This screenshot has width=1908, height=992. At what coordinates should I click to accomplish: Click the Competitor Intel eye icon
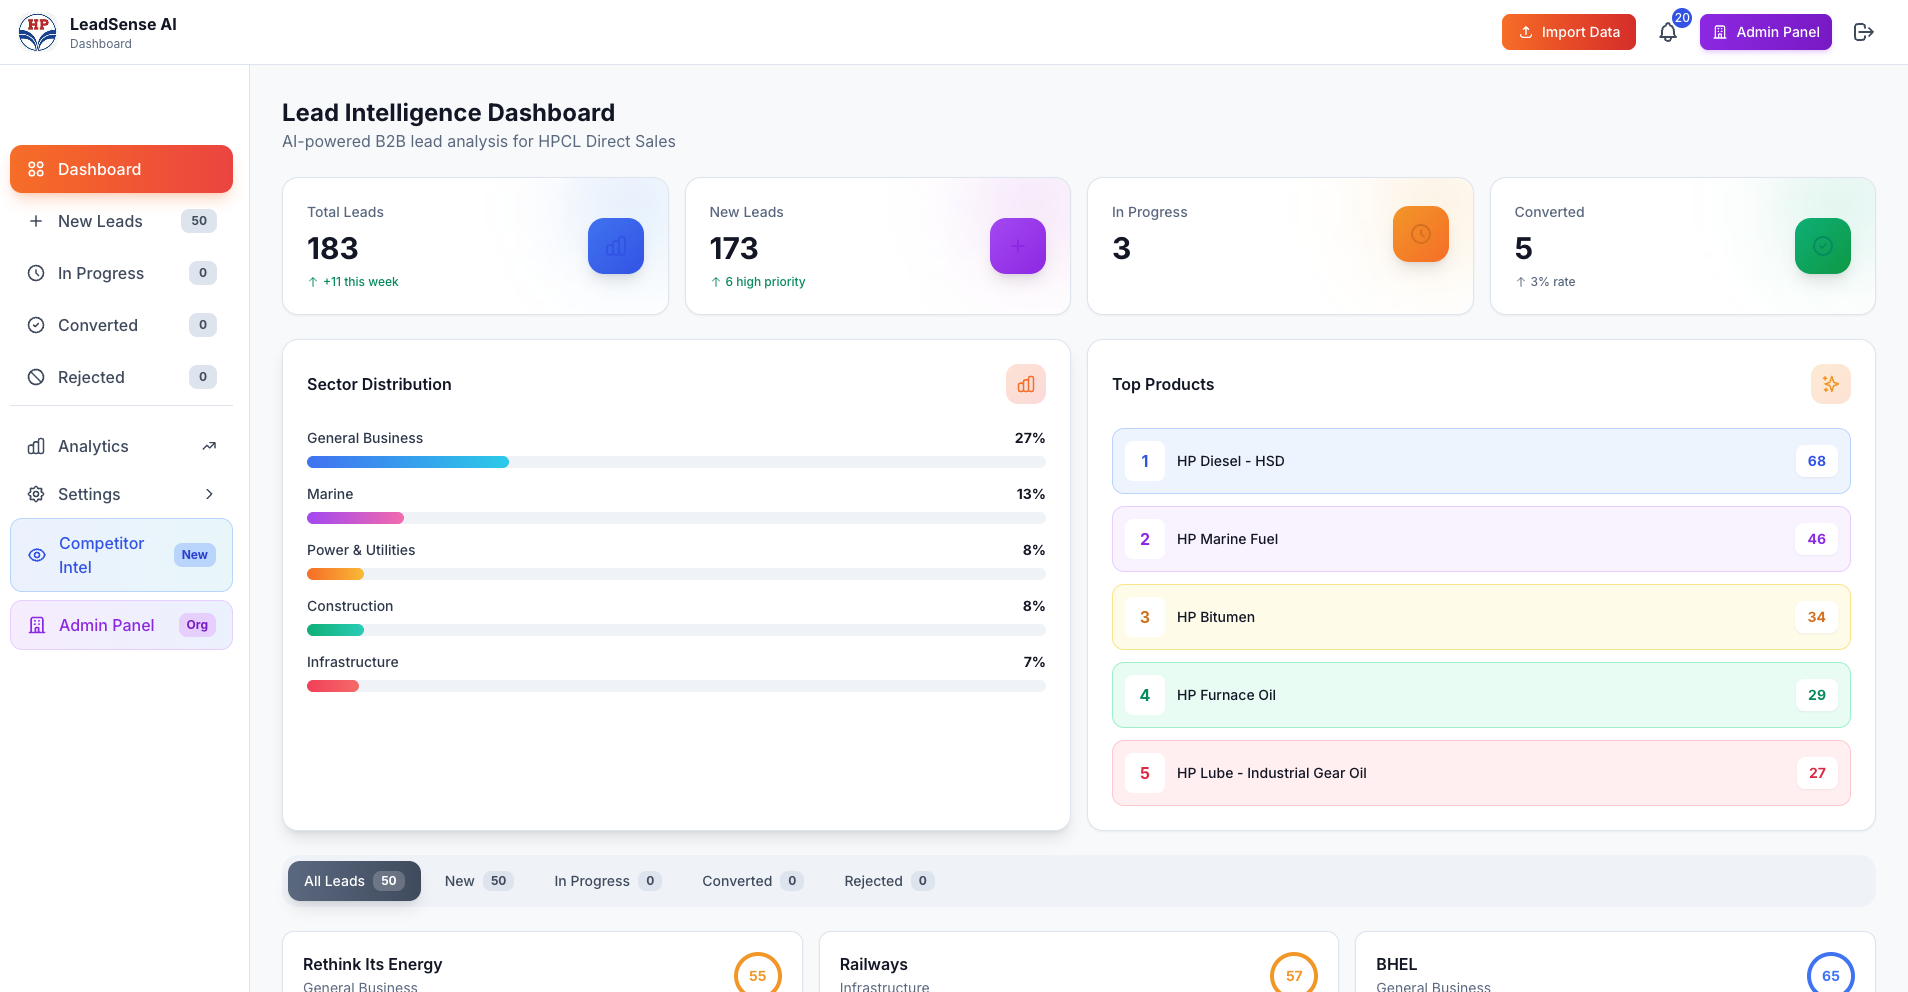[x=37, y=555]
